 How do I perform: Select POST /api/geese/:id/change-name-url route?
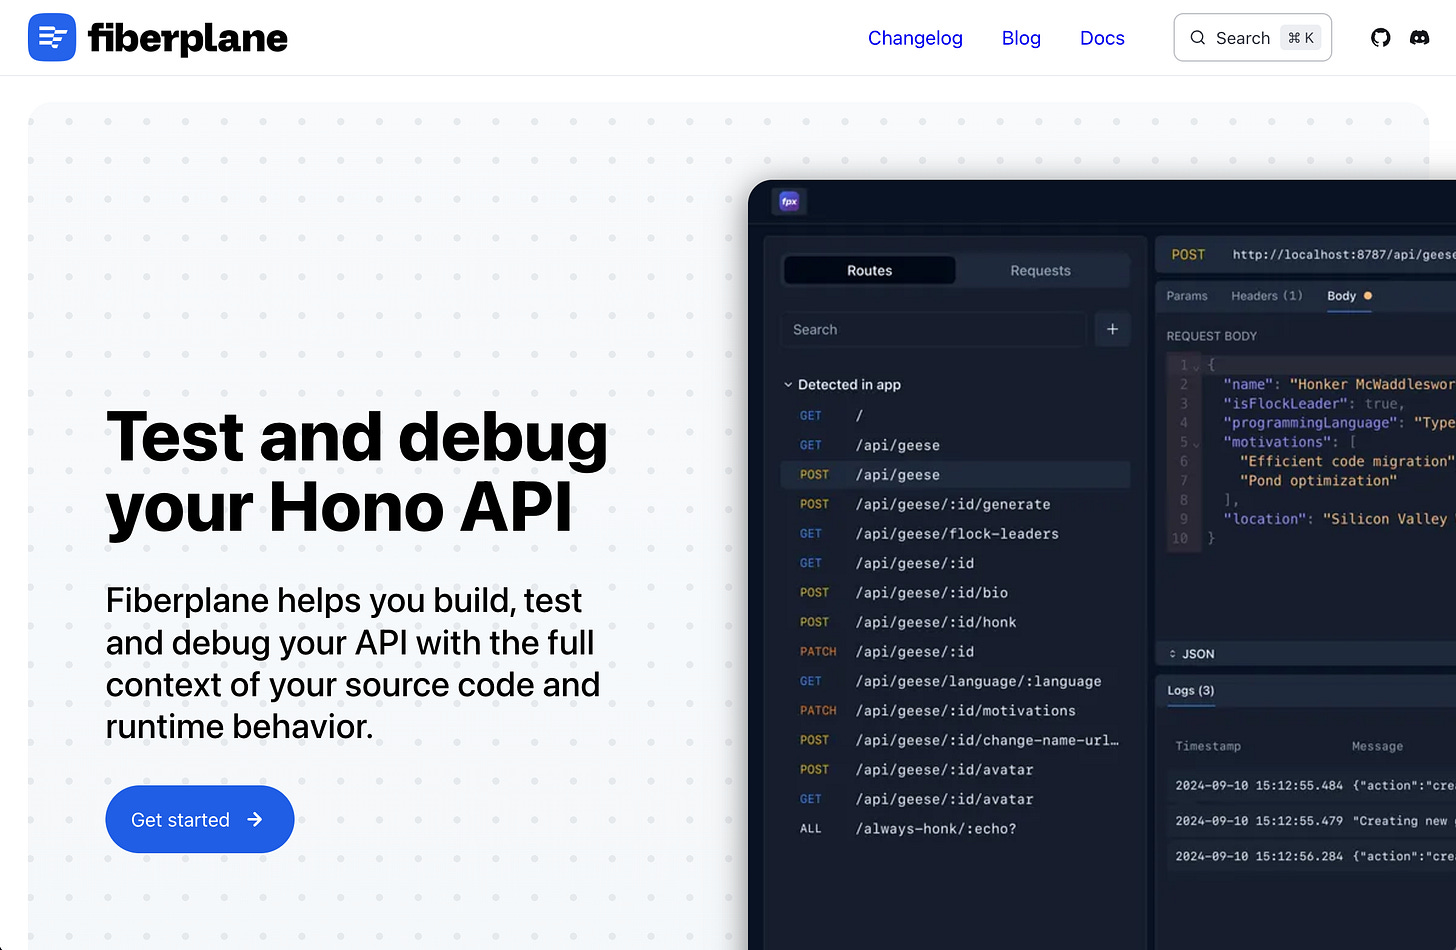(955, 740)
